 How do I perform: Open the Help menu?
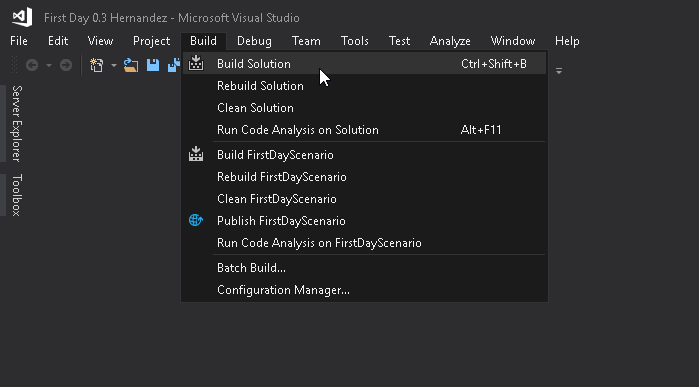tap(567, 41)
